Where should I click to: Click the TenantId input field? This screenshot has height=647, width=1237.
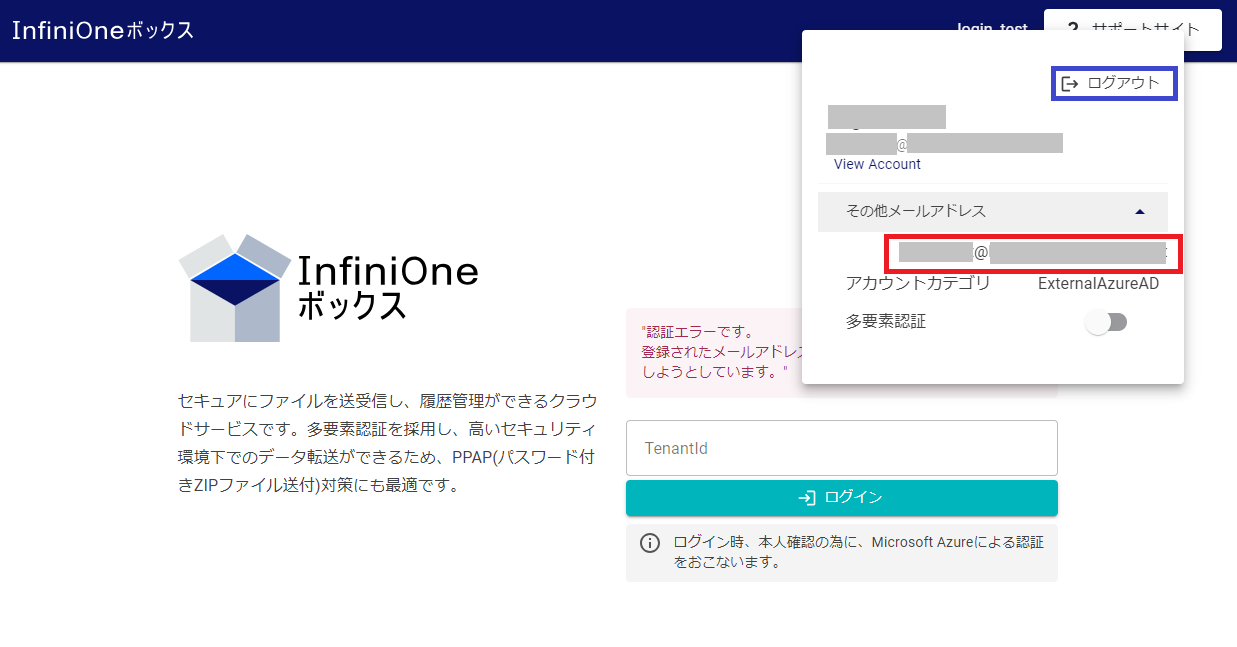click(x=841, y=448)
